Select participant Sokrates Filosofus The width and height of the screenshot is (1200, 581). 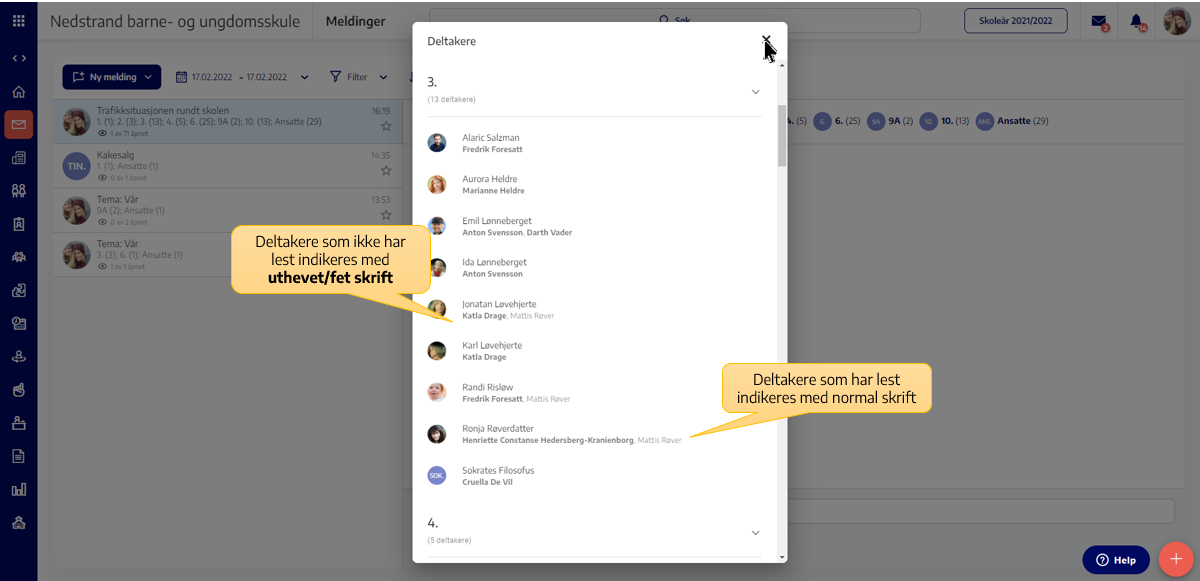tap(594, 476)
